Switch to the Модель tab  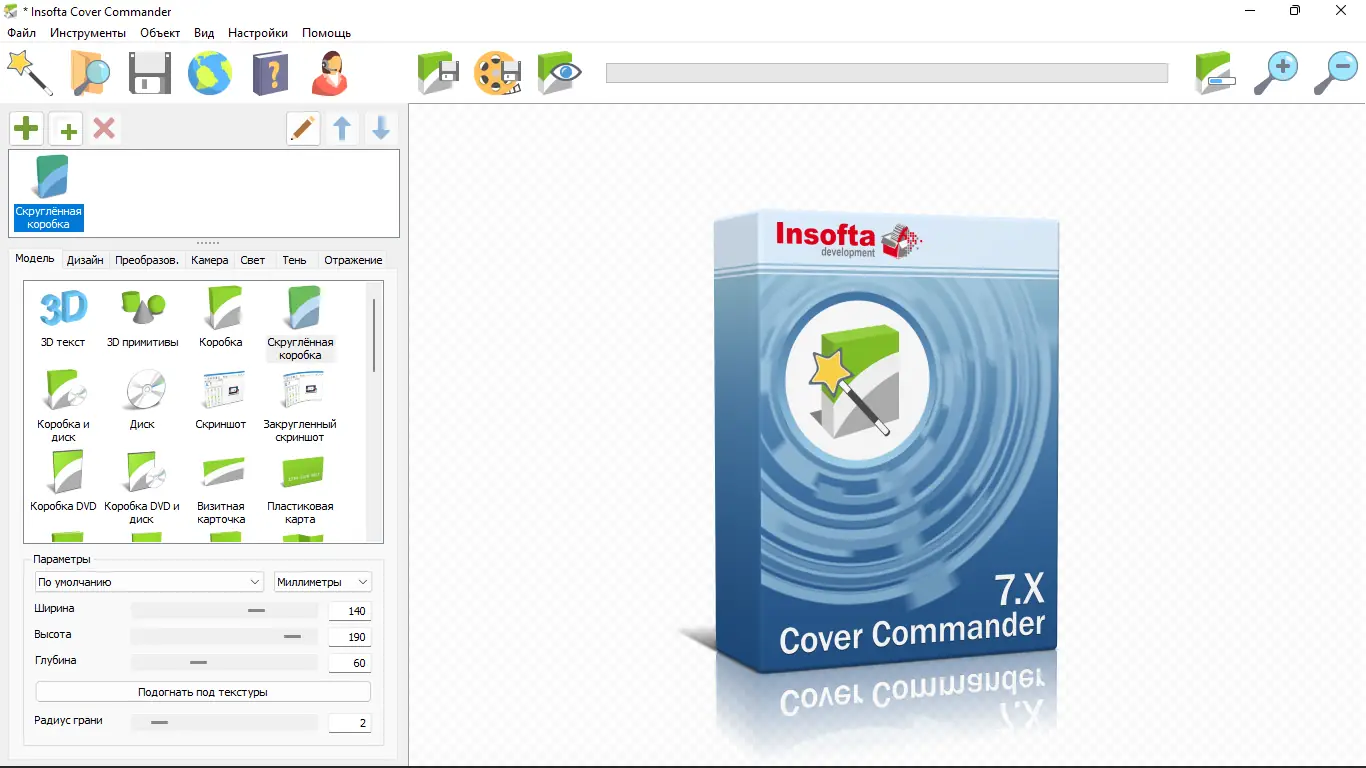[35, 259]
